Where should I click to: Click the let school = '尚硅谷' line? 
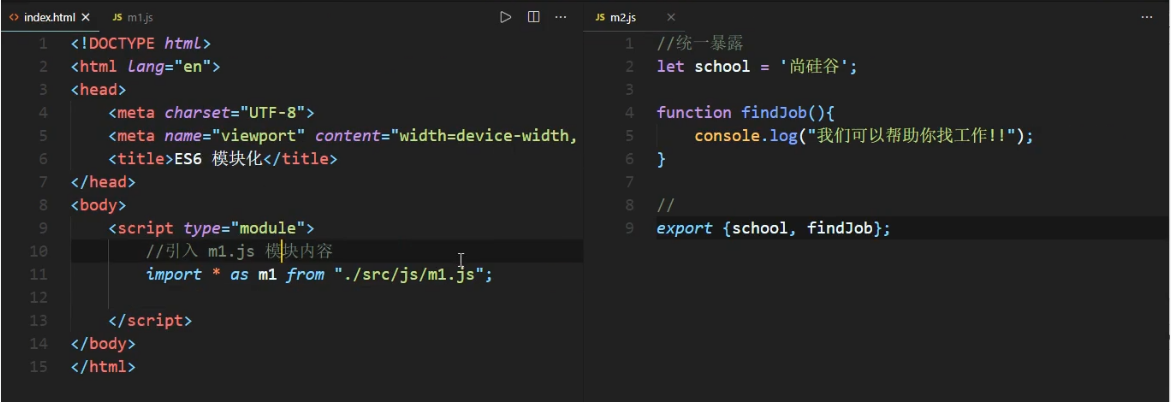tap(757, 67)
